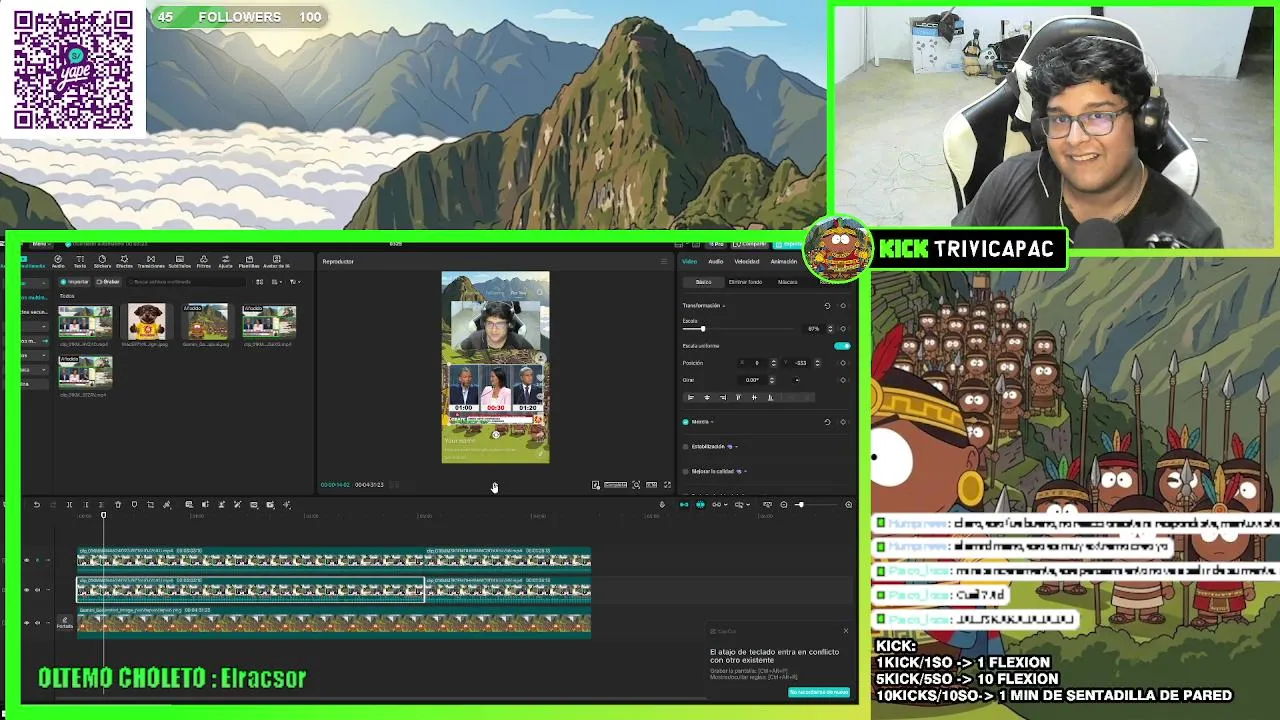
Task: Click the microphone record voice icon
Action: pyautogui.click(x=662, y=504)
